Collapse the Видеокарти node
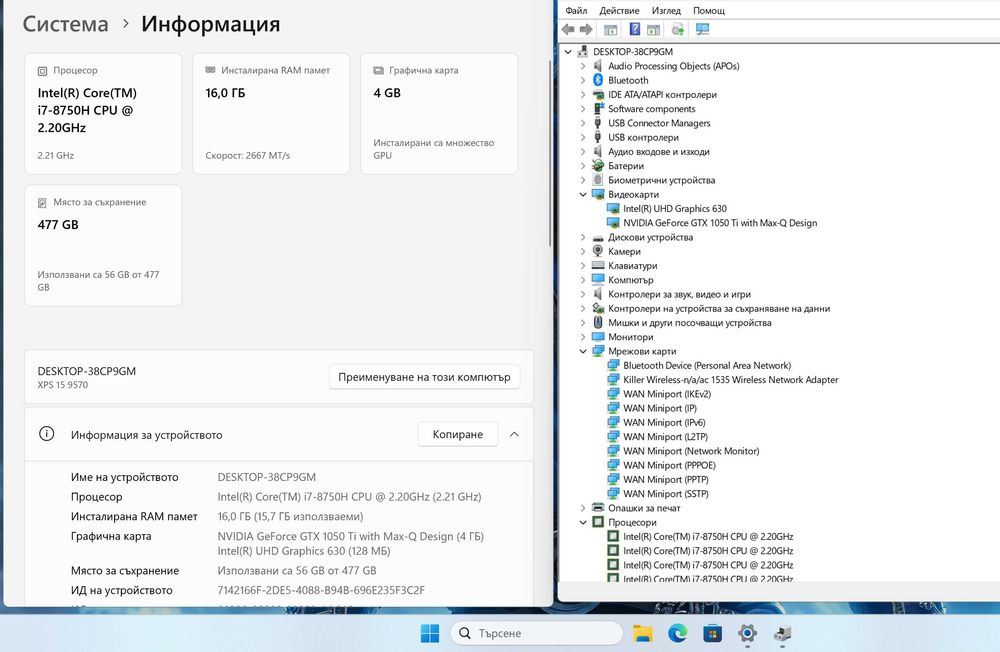1000x652 pixels. point(583,195)
